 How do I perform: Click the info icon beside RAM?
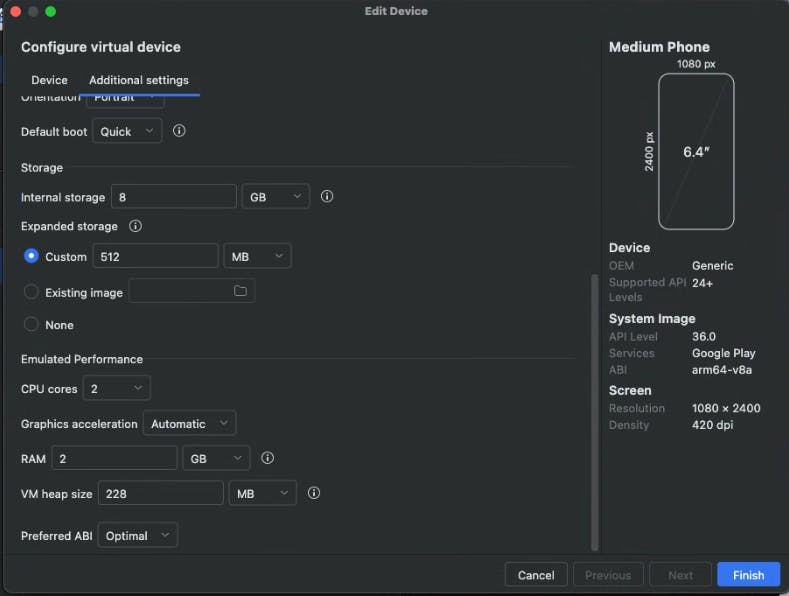pos(267,458)
